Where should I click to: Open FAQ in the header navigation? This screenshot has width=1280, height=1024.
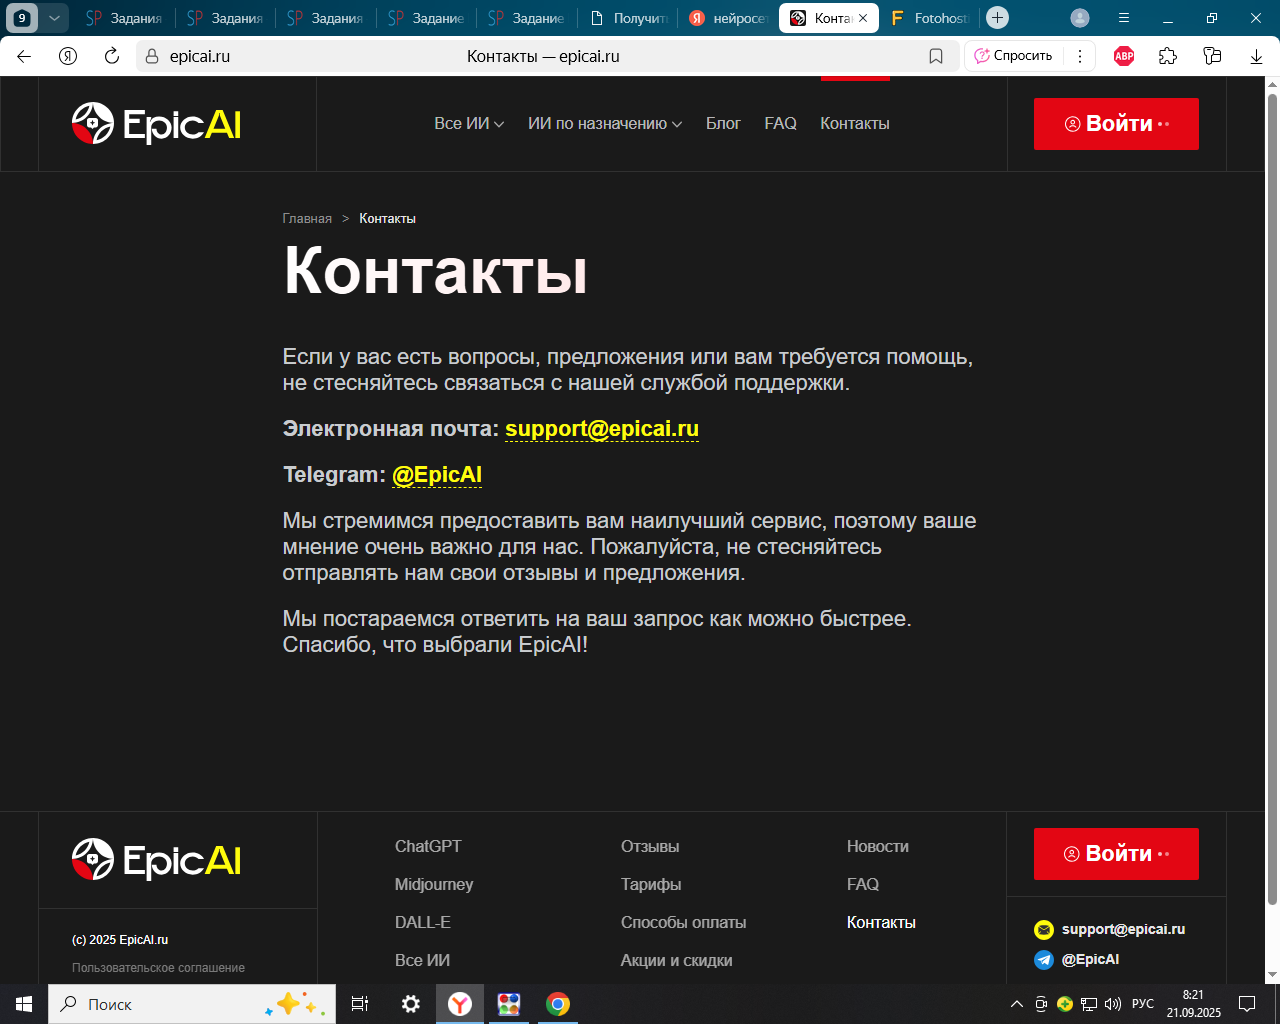(781, 124)
